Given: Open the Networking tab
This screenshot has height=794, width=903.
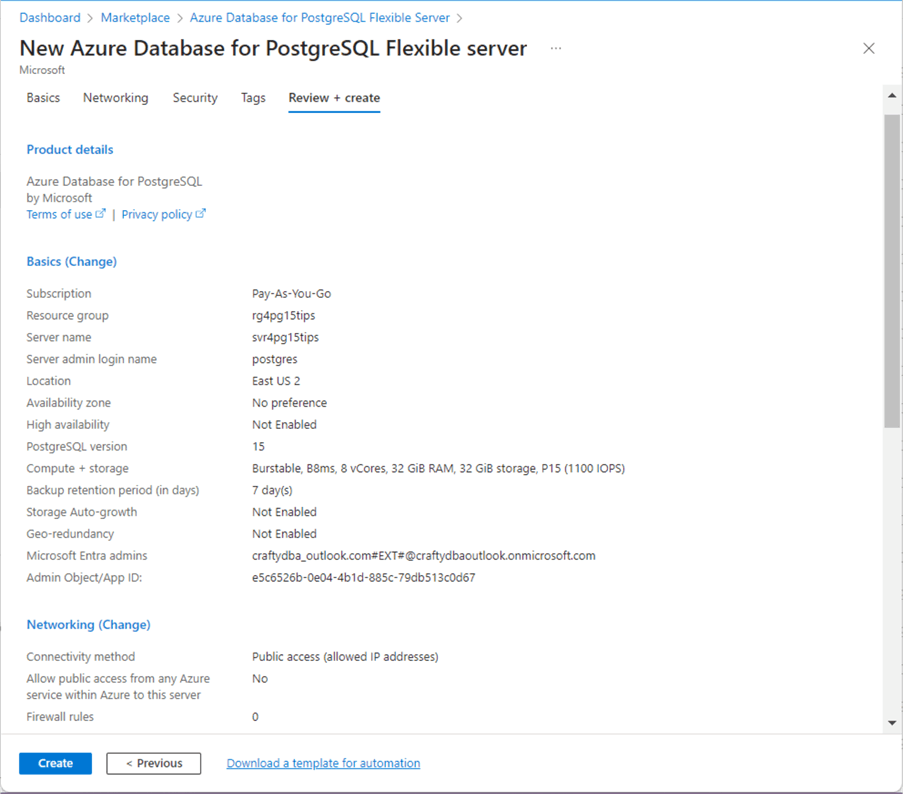Looking at the screenshot, I should [x=116, y=98].
